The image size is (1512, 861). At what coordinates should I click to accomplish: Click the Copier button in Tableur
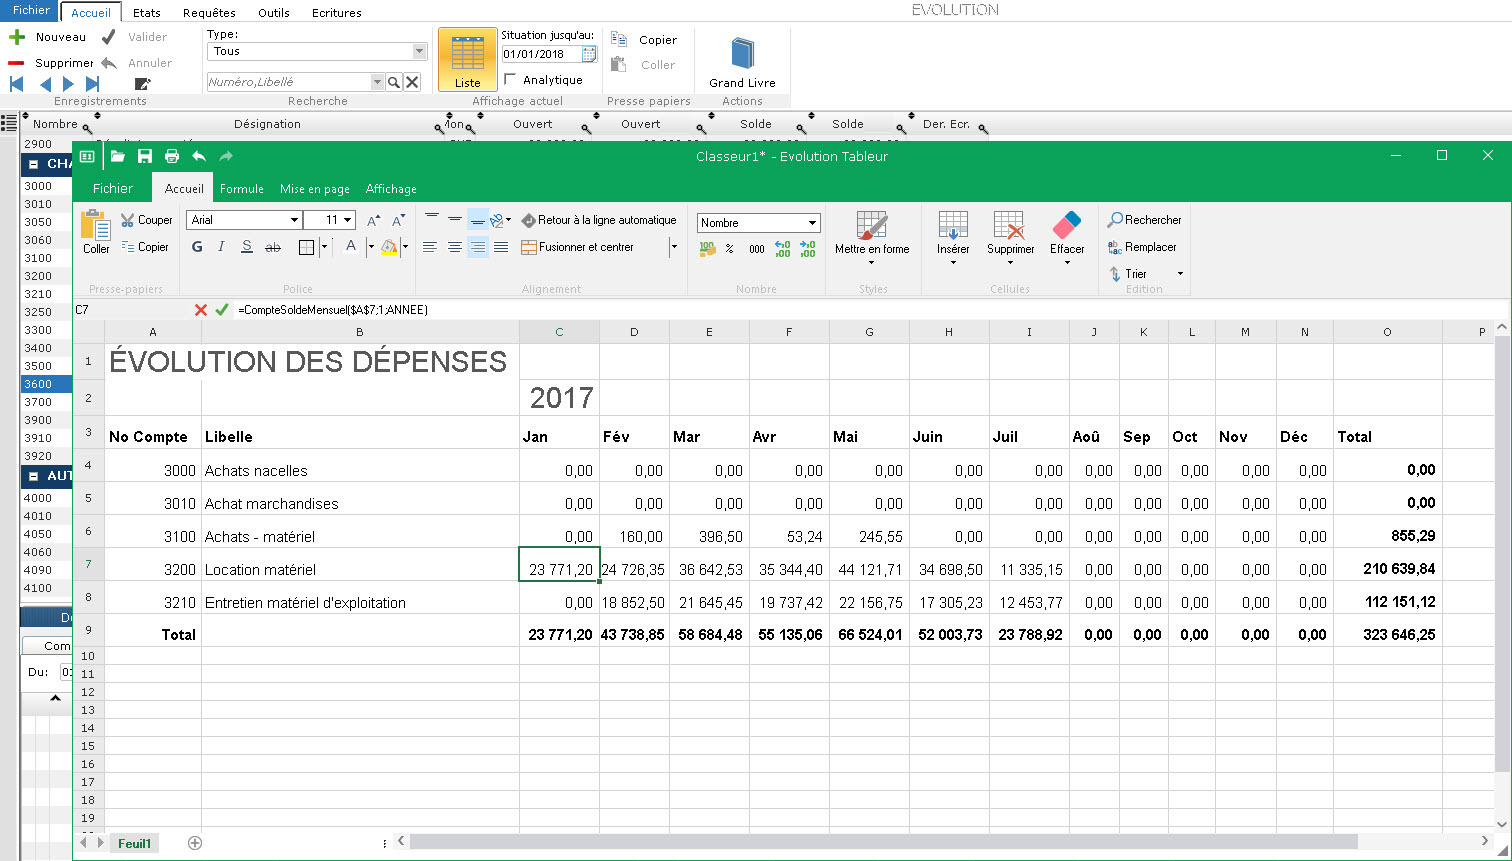(x=145, y=247)
